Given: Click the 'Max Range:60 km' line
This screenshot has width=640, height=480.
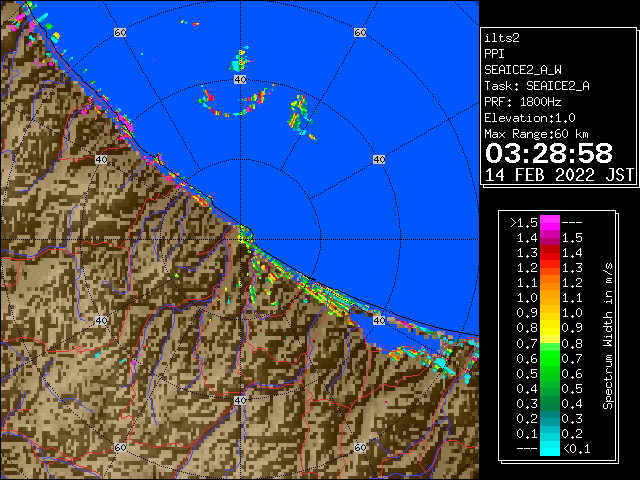Looking at the screenshot, I should (536, 134).
